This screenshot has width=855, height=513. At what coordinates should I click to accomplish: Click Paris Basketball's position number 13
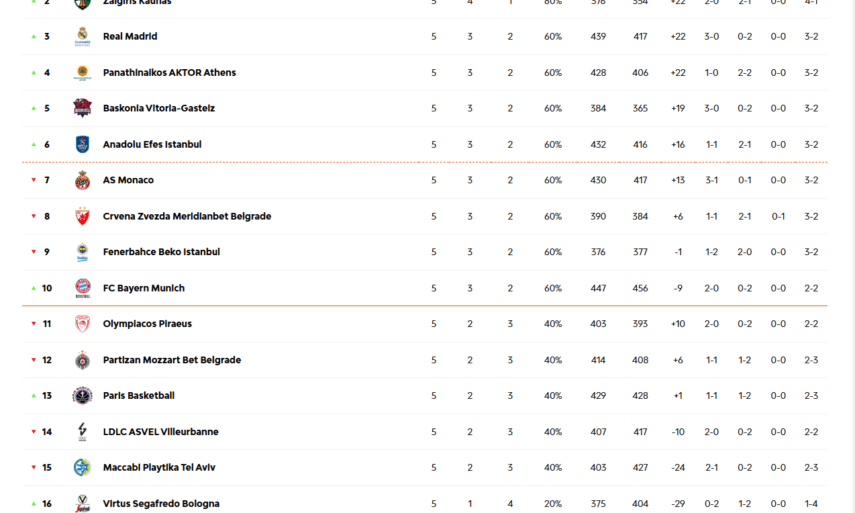tap(47, 396)
